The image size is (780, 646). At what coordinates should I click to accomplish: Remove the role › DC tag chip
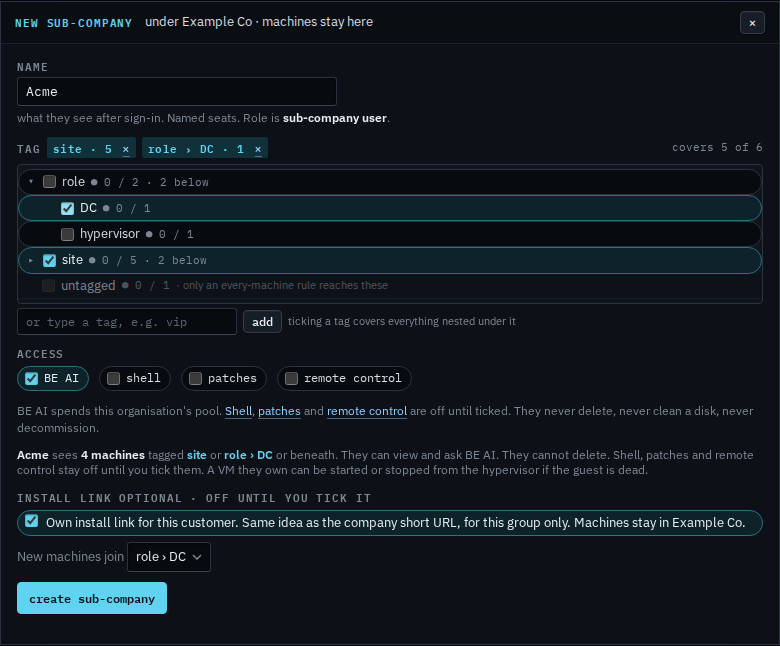click(258, 149)
